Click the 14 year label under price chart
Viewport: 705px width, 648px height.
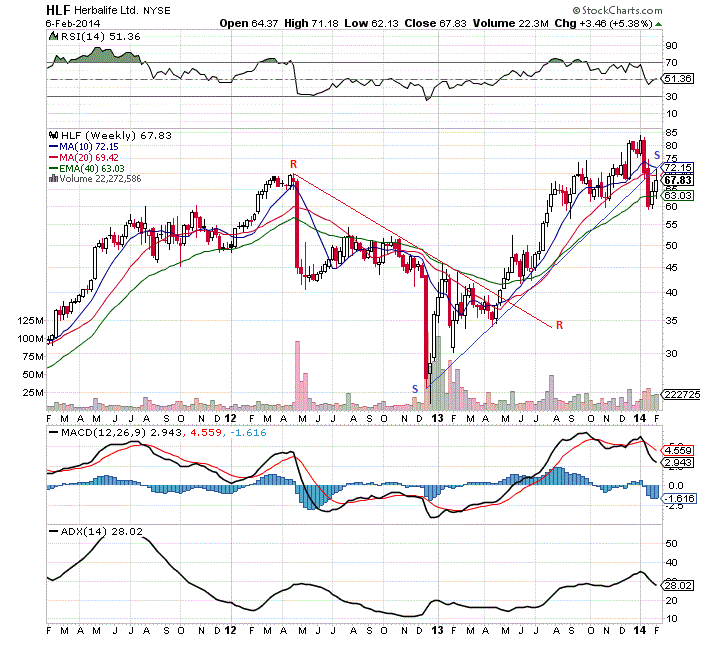640,418
